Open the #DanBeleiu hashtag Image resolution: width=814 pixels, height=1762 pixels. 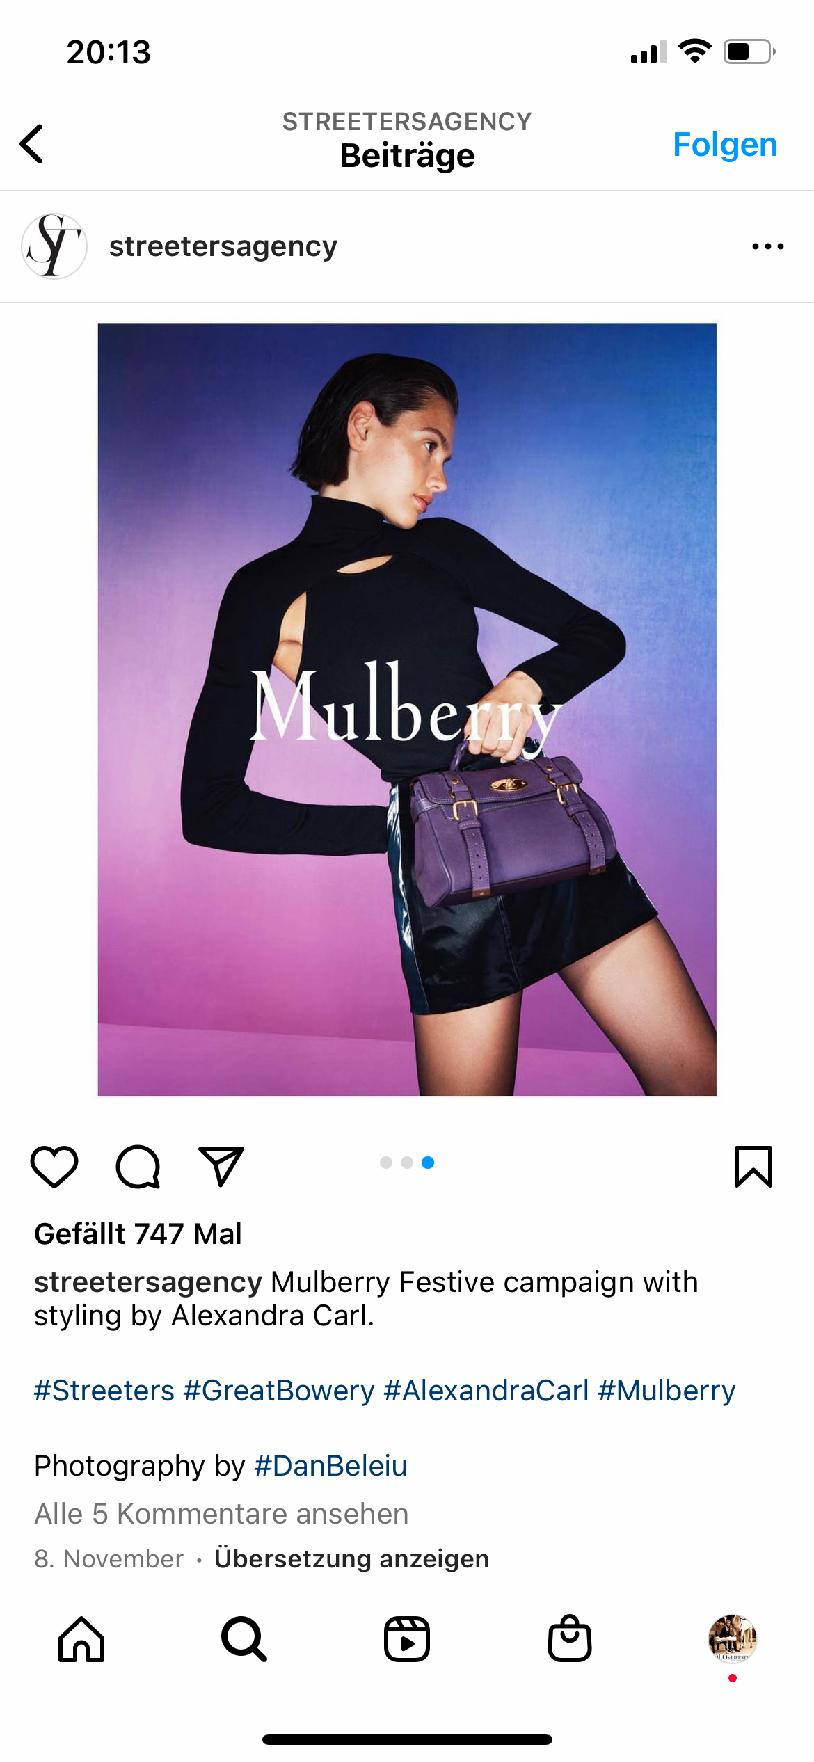(x=331, y=1466)
